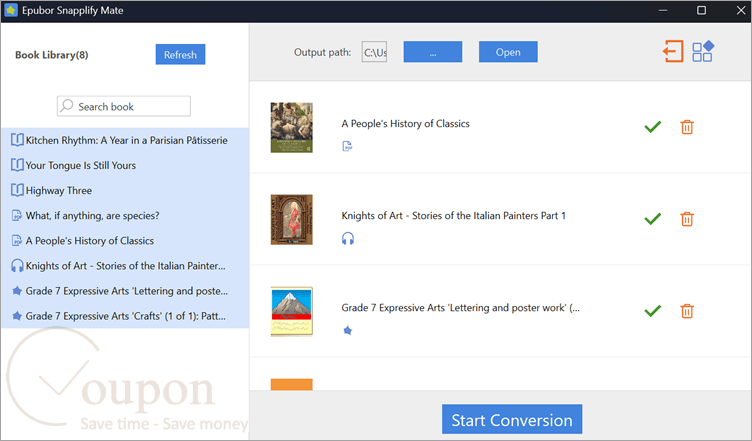Viewport: 752px width, 441px height.
Task: Click the Output path: label
Action: (322, 52)
